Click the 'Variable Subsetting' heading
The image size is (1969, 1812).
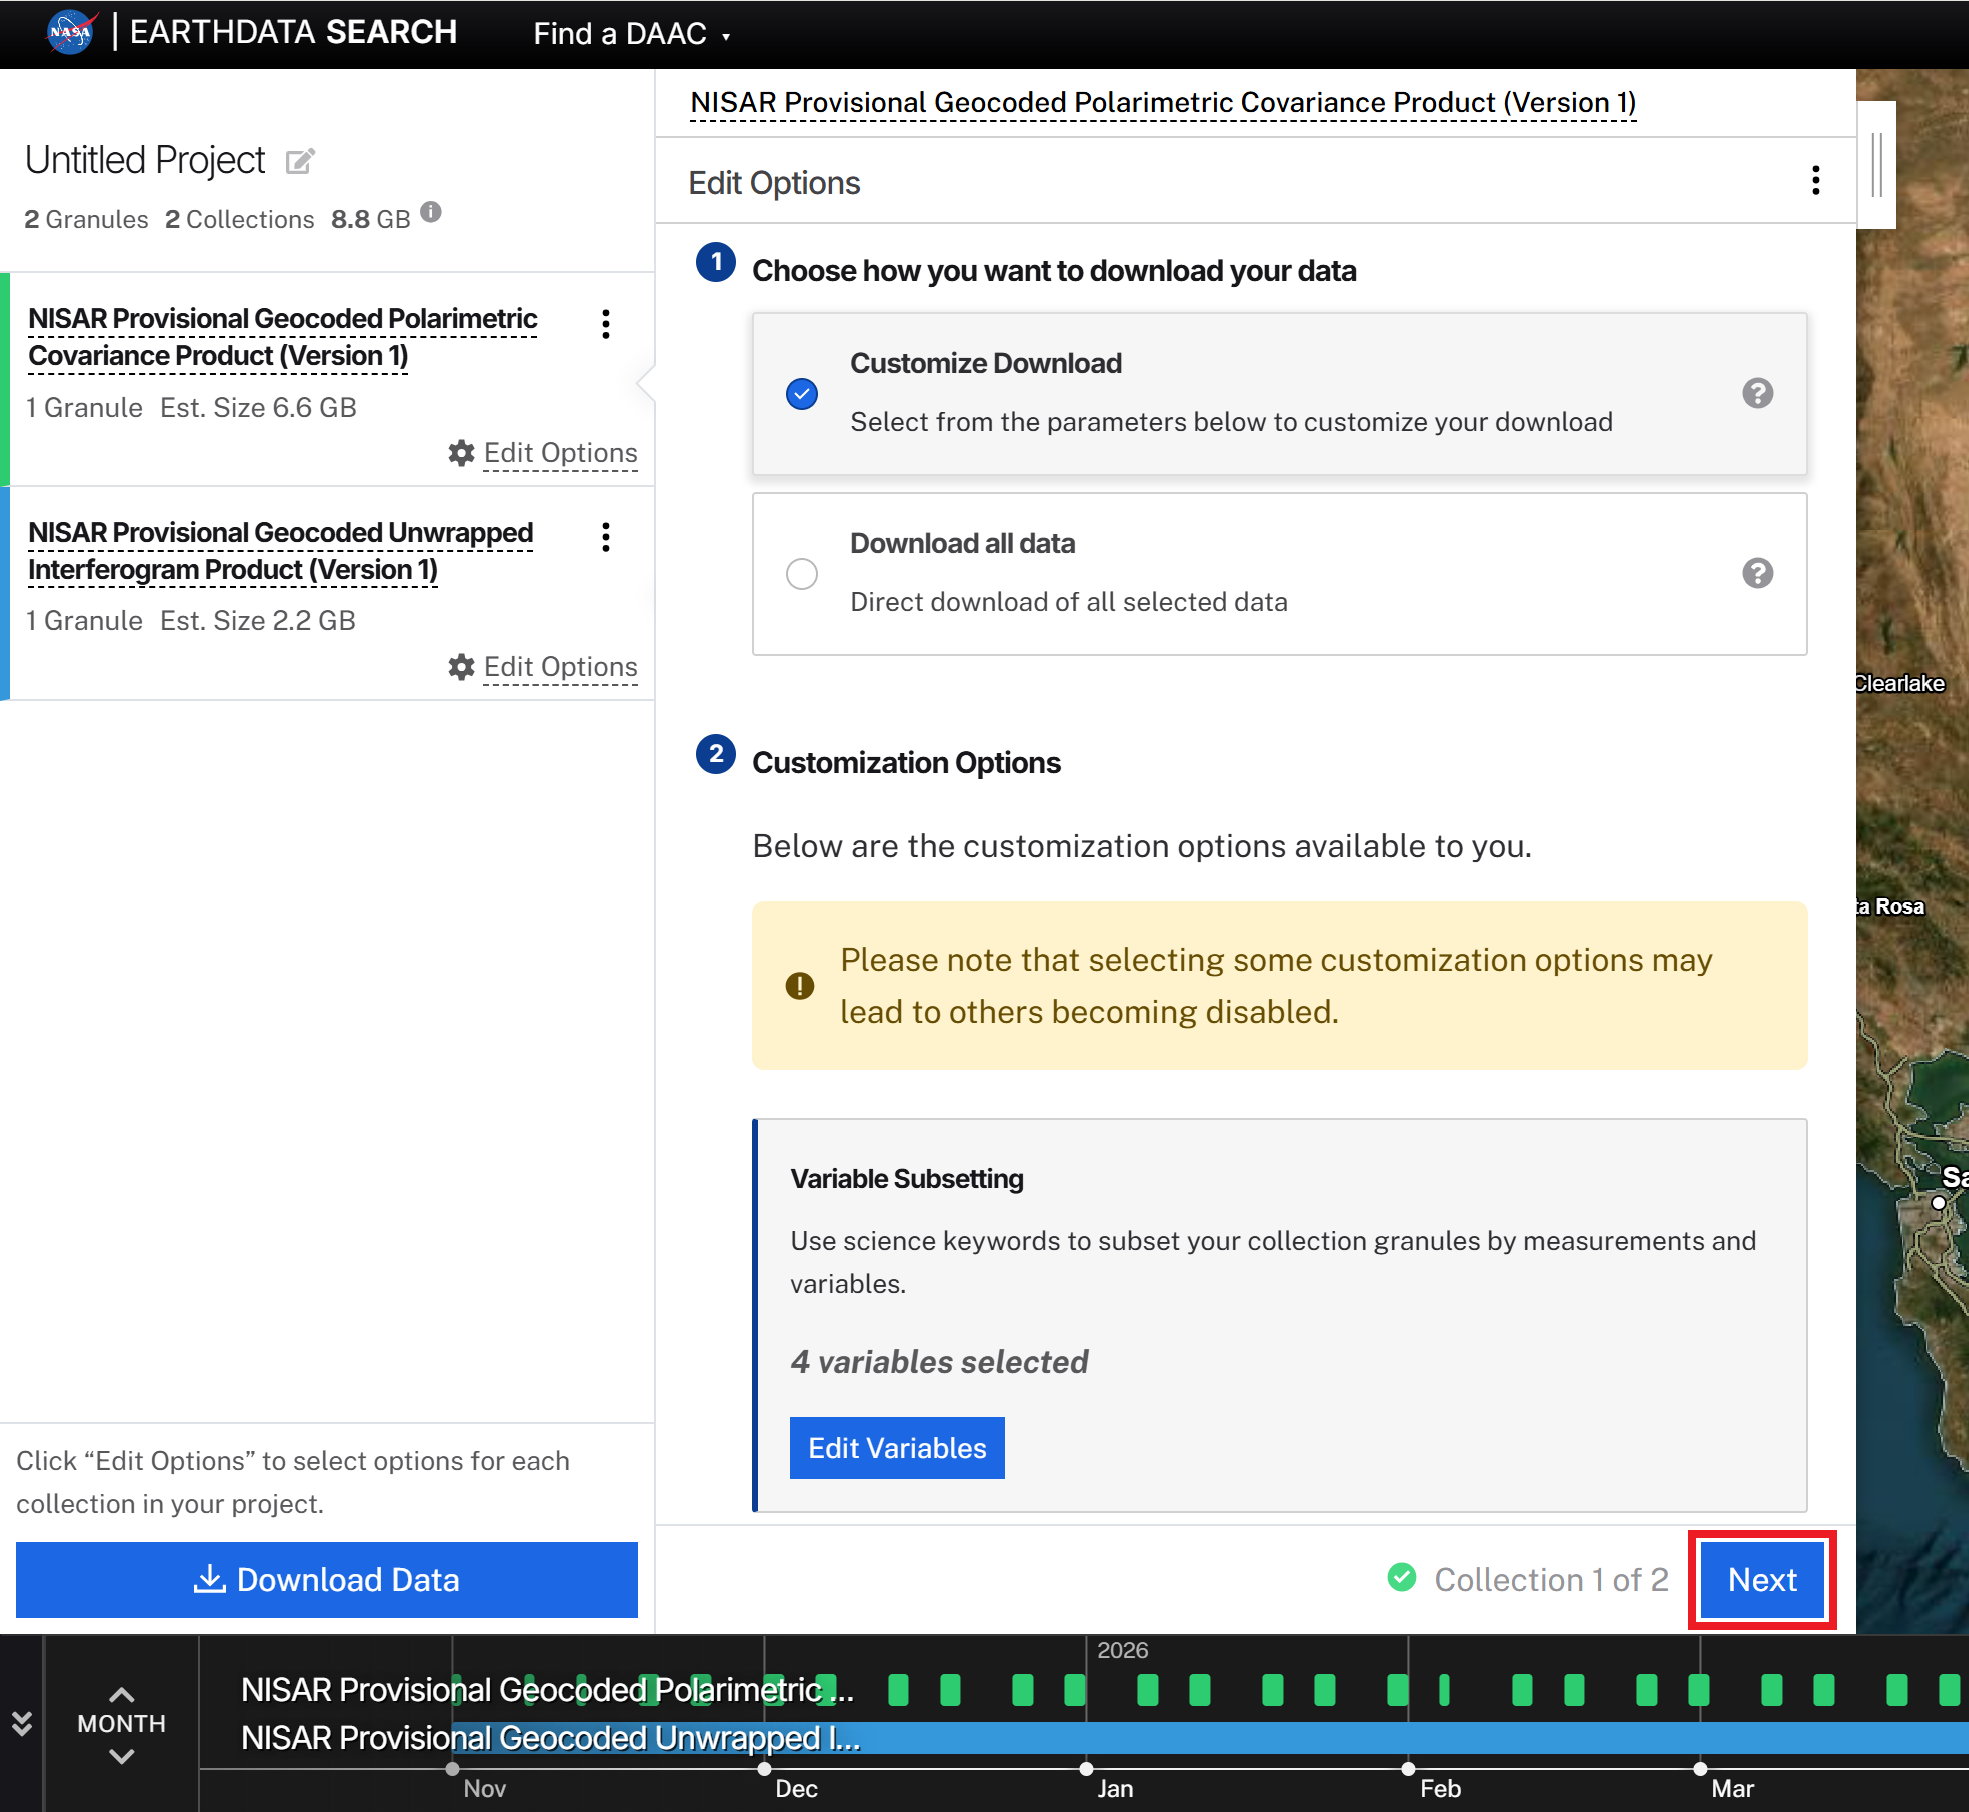tap(907, 1179)
